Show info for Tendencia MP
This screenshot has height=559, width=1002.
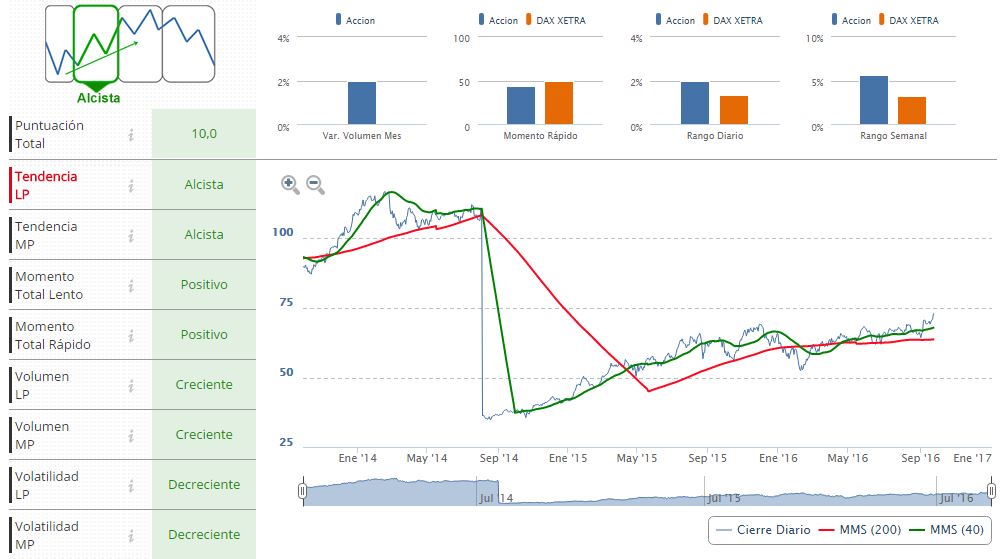pyautogui.click(x=131, y=235)
